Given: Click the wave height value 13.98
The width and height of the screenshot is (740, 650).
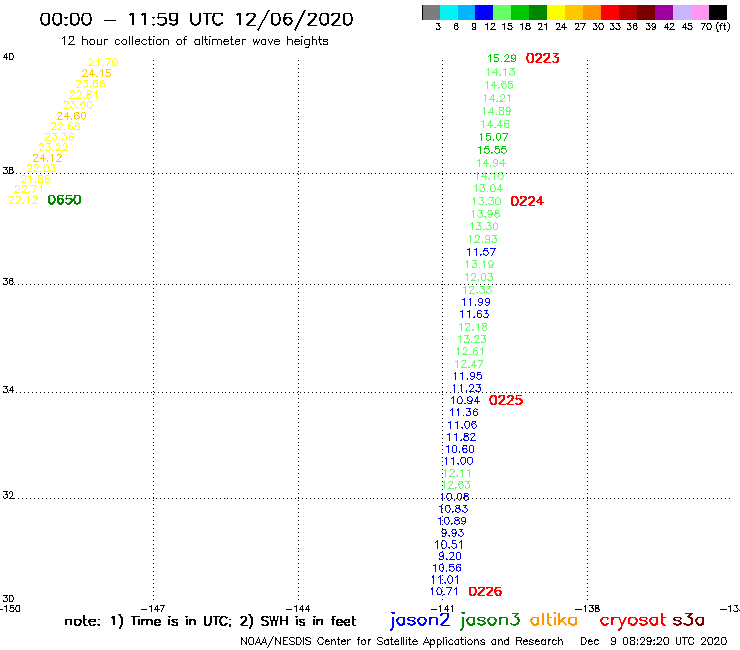Looking at the screenshot, I should [486, 214].
